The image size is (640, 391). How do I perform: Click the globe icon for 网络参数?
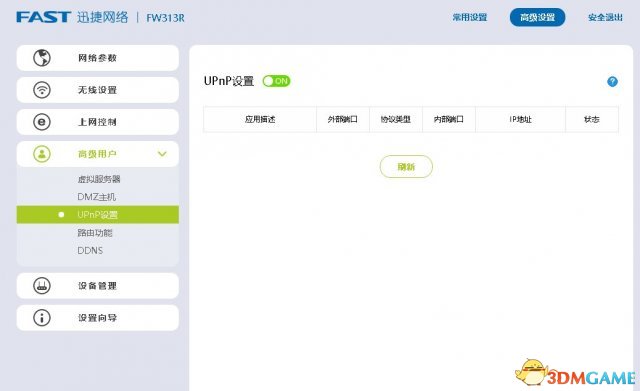point(42,58)
